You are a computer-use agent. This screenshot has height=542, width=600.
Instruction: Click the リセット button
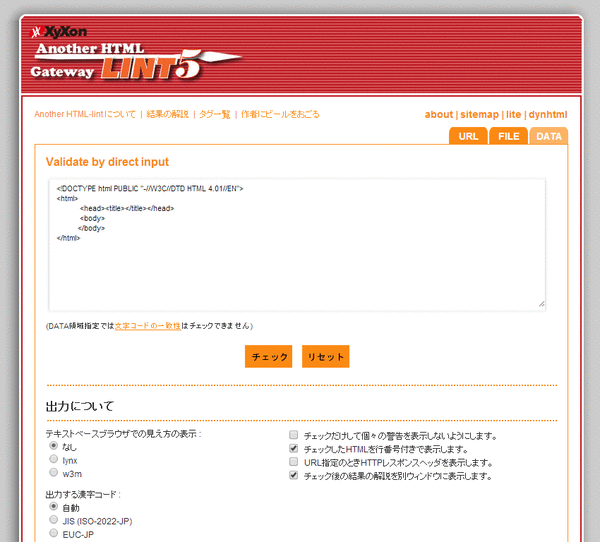click(x=326, y=356)
